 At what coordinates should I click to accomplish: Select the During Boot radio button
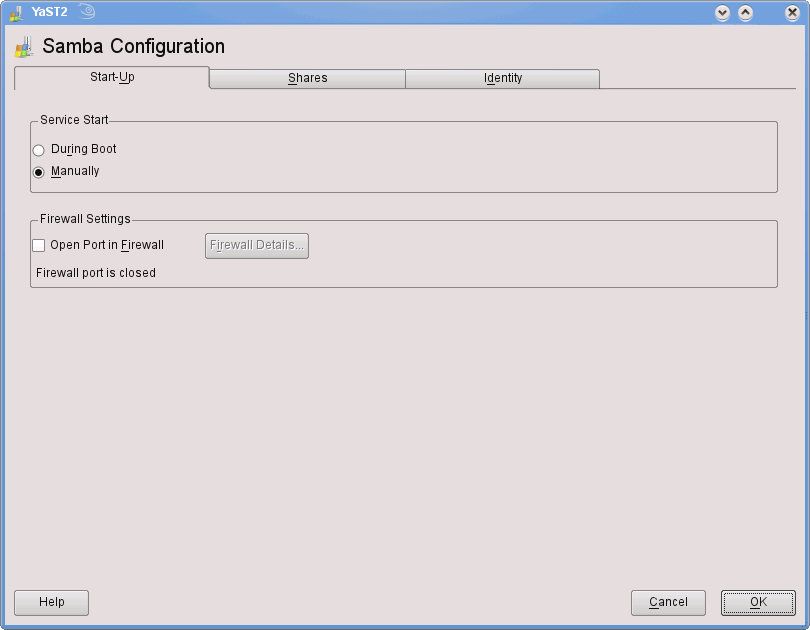click(39, 150)
